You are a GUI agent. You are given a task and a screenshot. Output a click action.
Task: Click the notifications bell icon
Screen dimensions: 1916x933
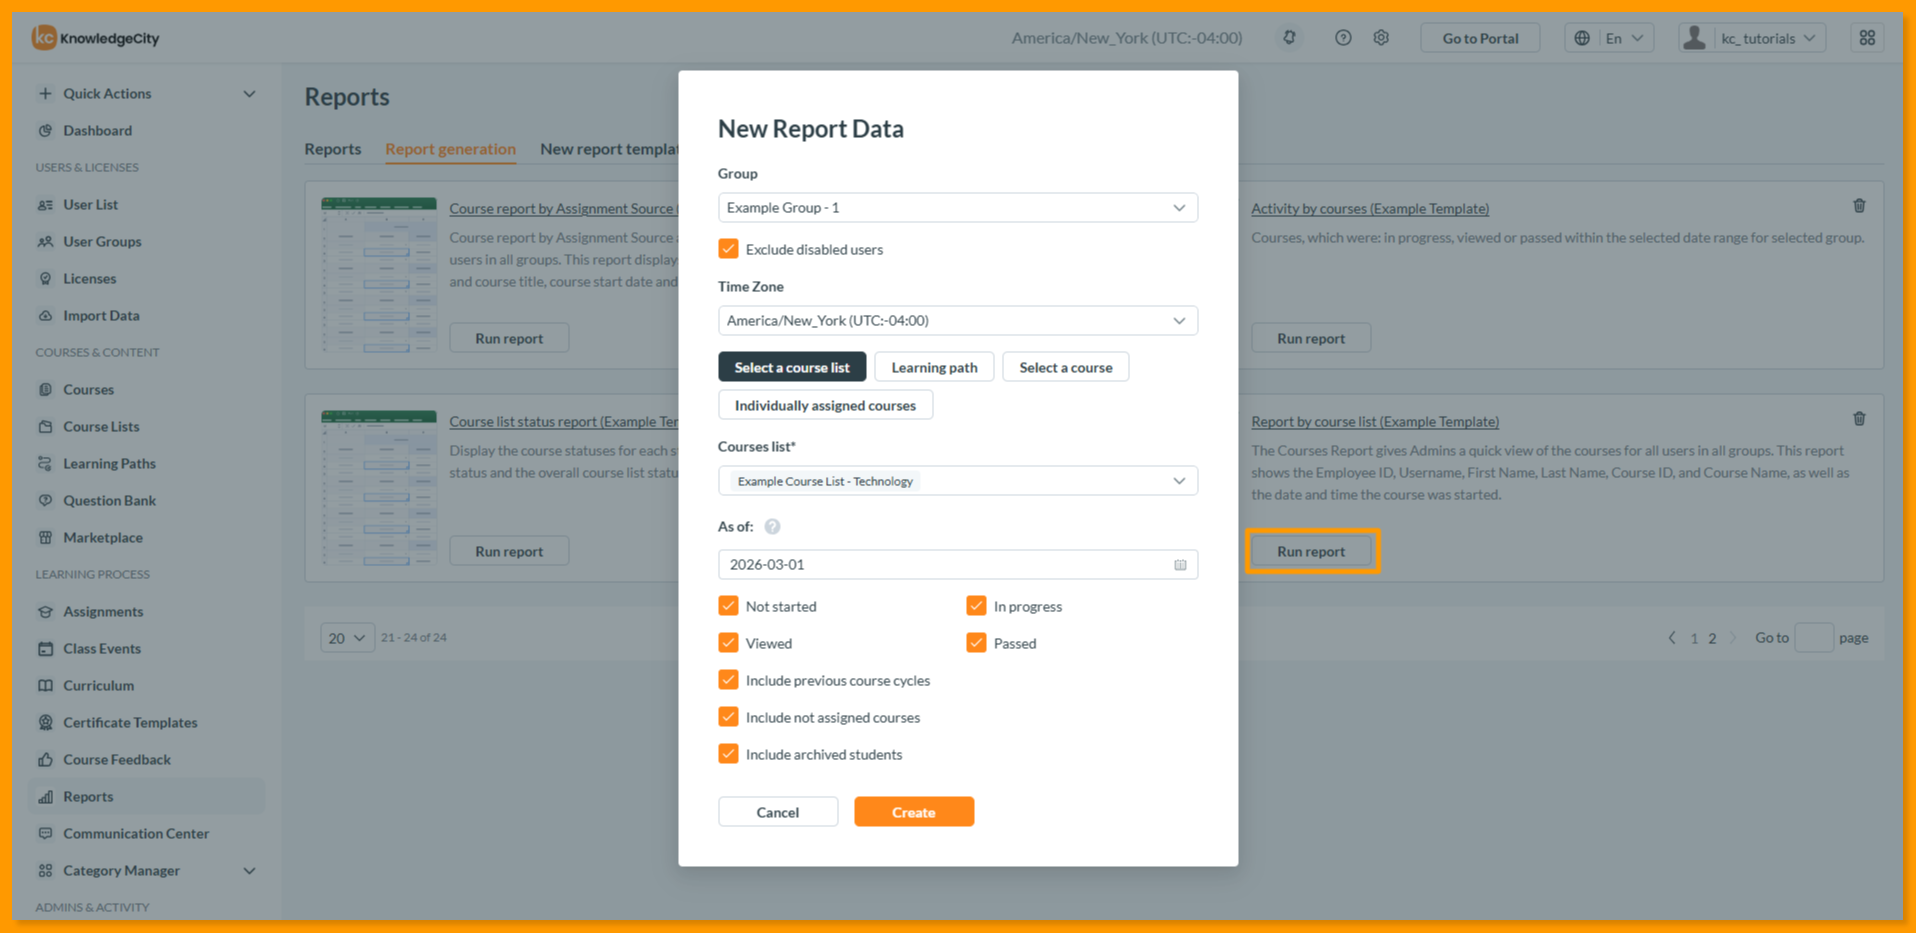(1289, 38)
